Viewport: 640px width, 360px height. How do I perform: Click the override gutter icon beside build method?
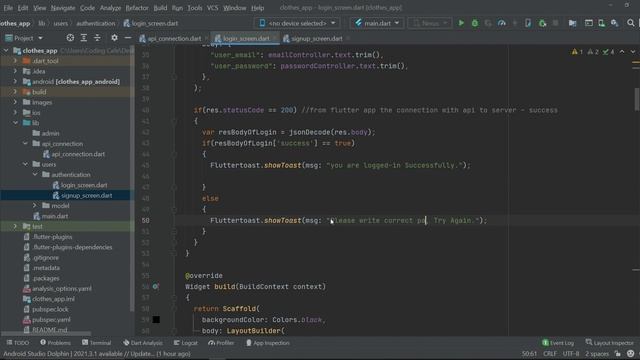[x=156, y=287]
